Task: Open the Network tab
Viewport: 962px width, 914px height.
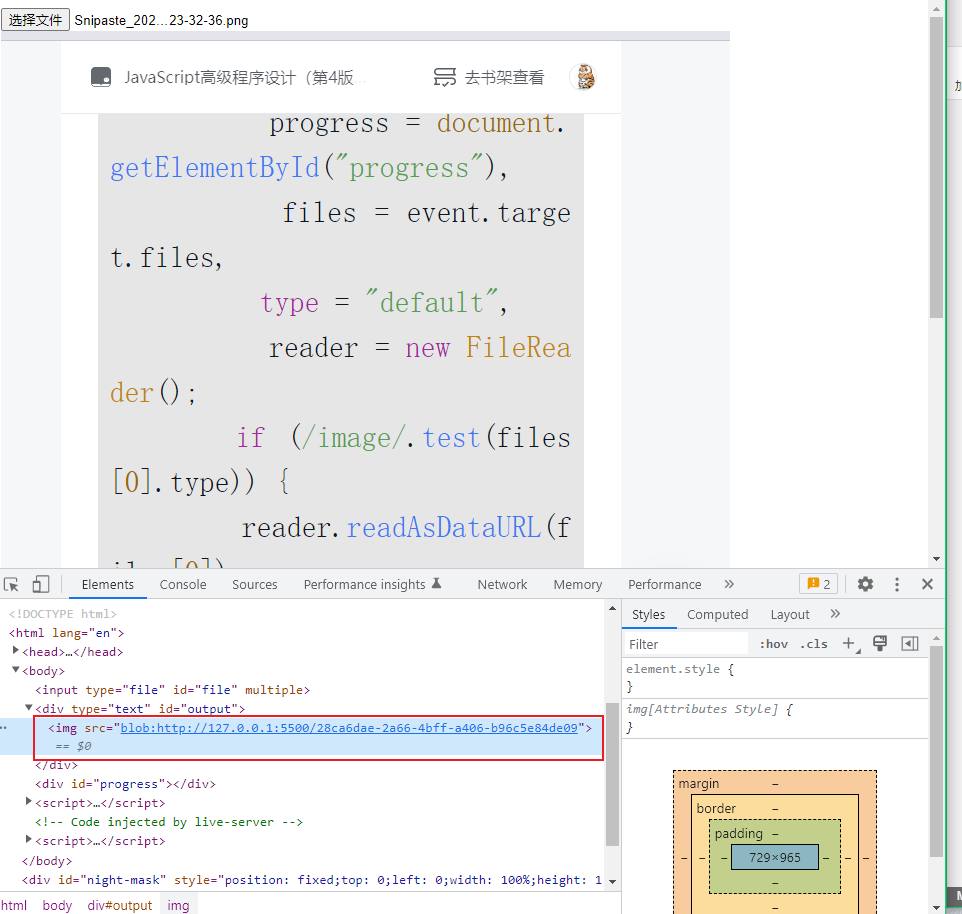Action: point(502,585)
